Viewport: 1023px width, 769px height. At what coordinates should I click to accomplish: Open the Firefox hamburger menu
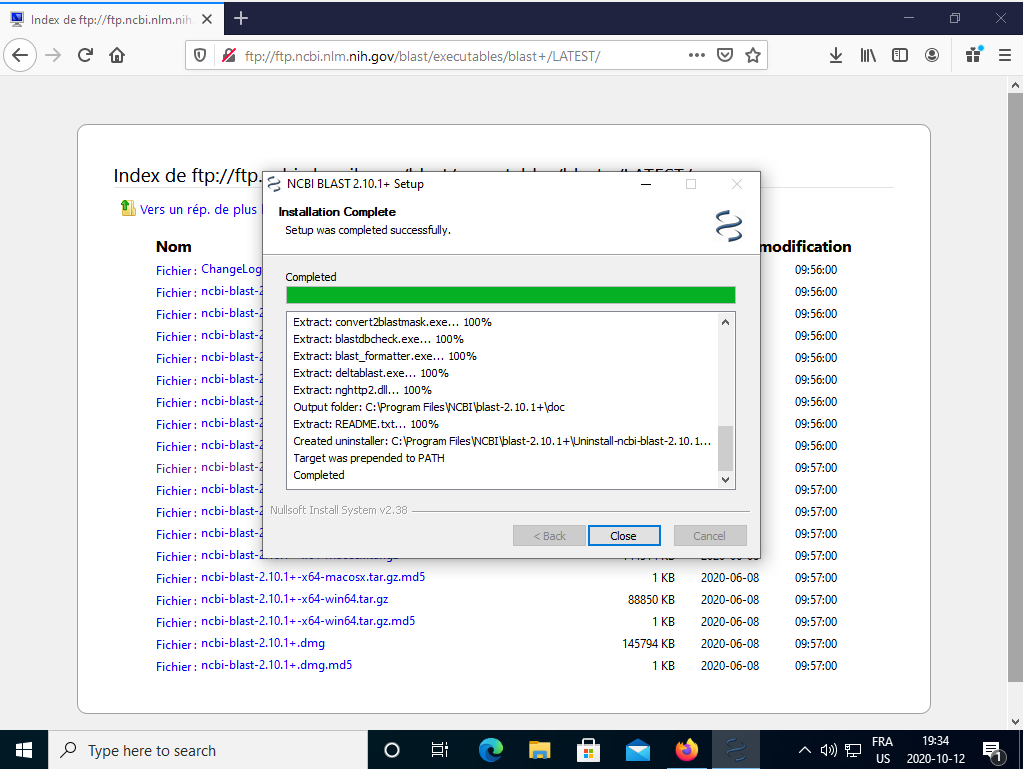pyautogui.click(x=1003, y=56)
